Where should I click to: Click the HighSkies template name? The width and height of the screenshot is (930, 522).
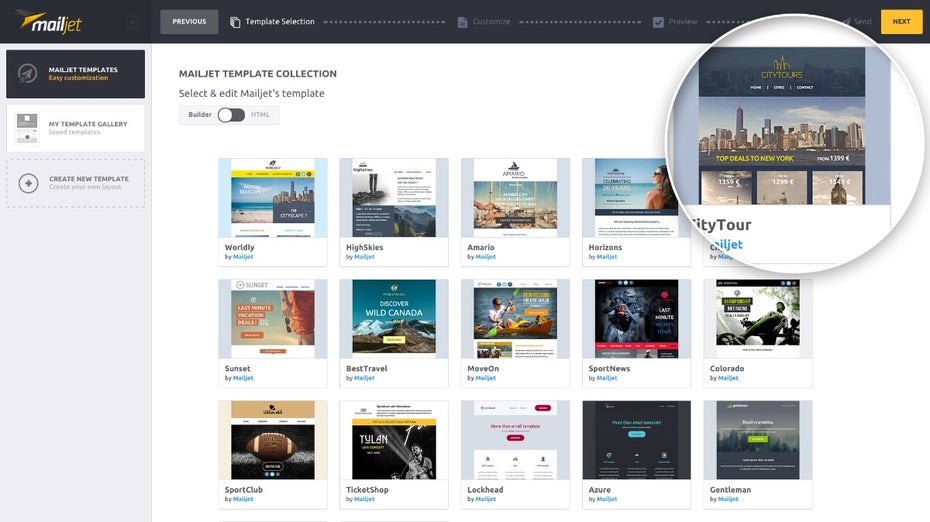coord(365,247)
